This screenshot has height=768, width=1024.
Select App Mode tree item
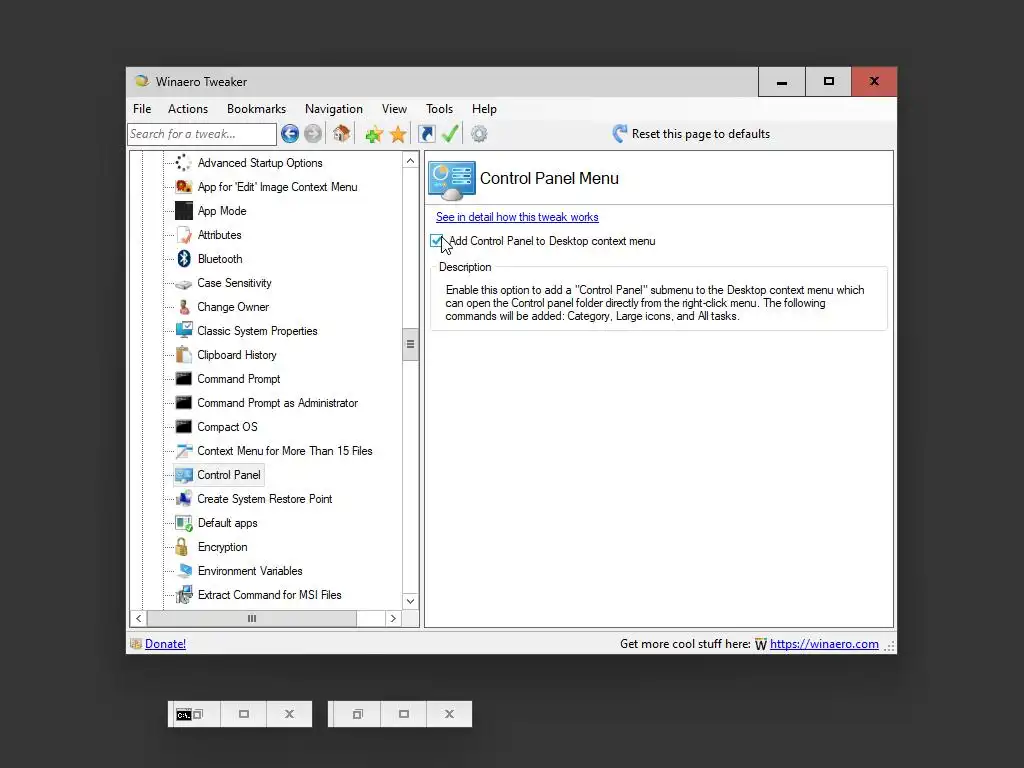pyautogui.click(x=222, y=211)
